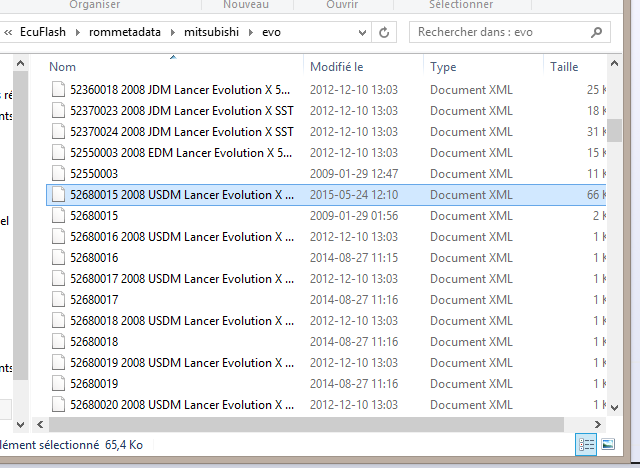Select 52370024 2008 JDM Lancer file

point(182,131)
